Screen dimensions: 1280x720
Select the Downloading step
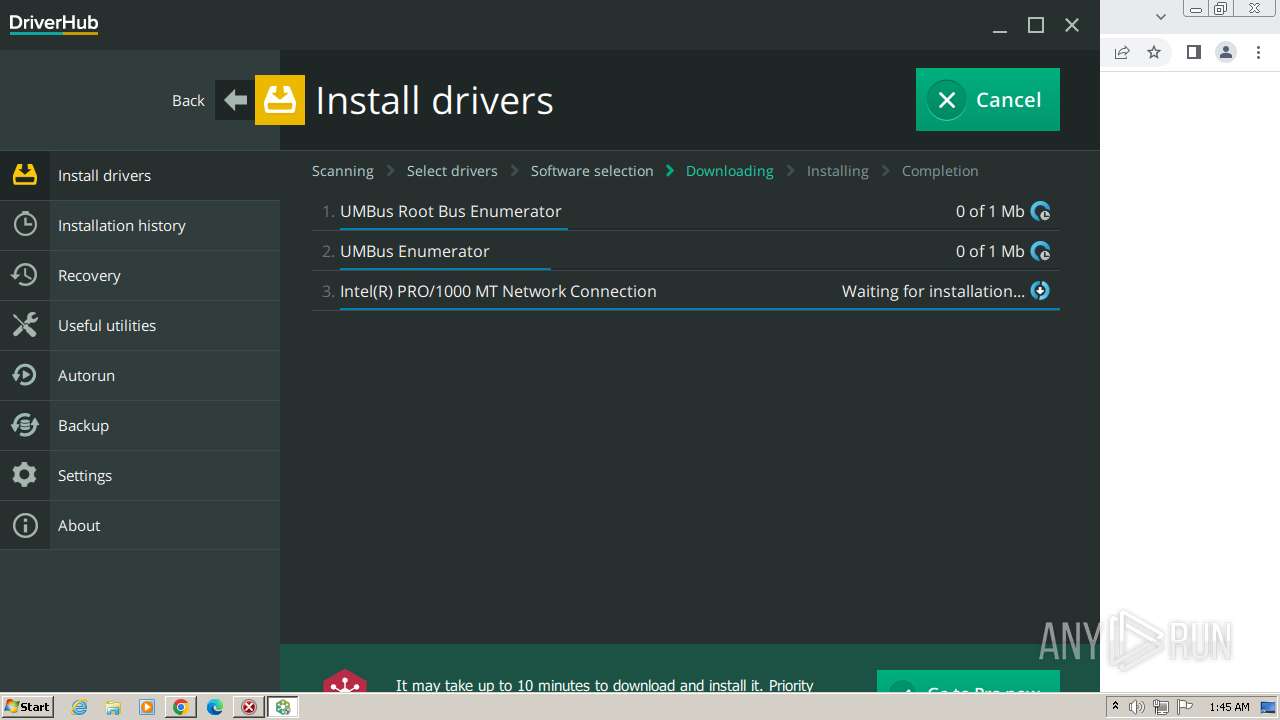[729, 171]
